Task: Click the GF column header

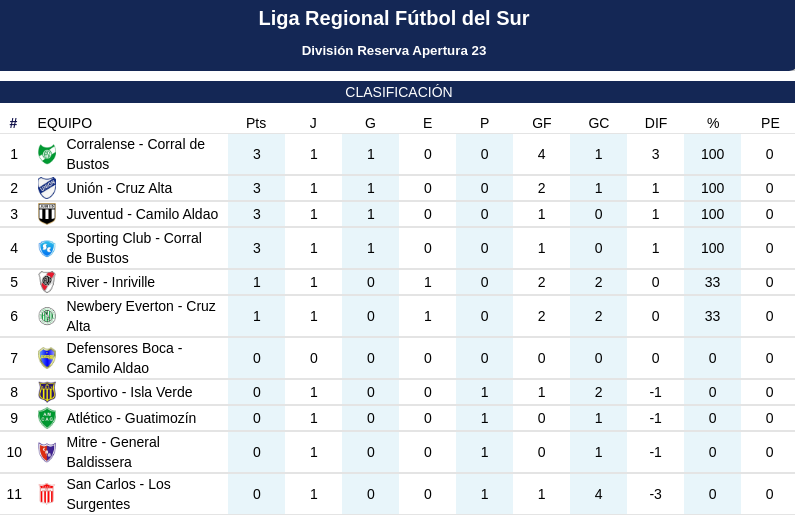Action: 541,123
